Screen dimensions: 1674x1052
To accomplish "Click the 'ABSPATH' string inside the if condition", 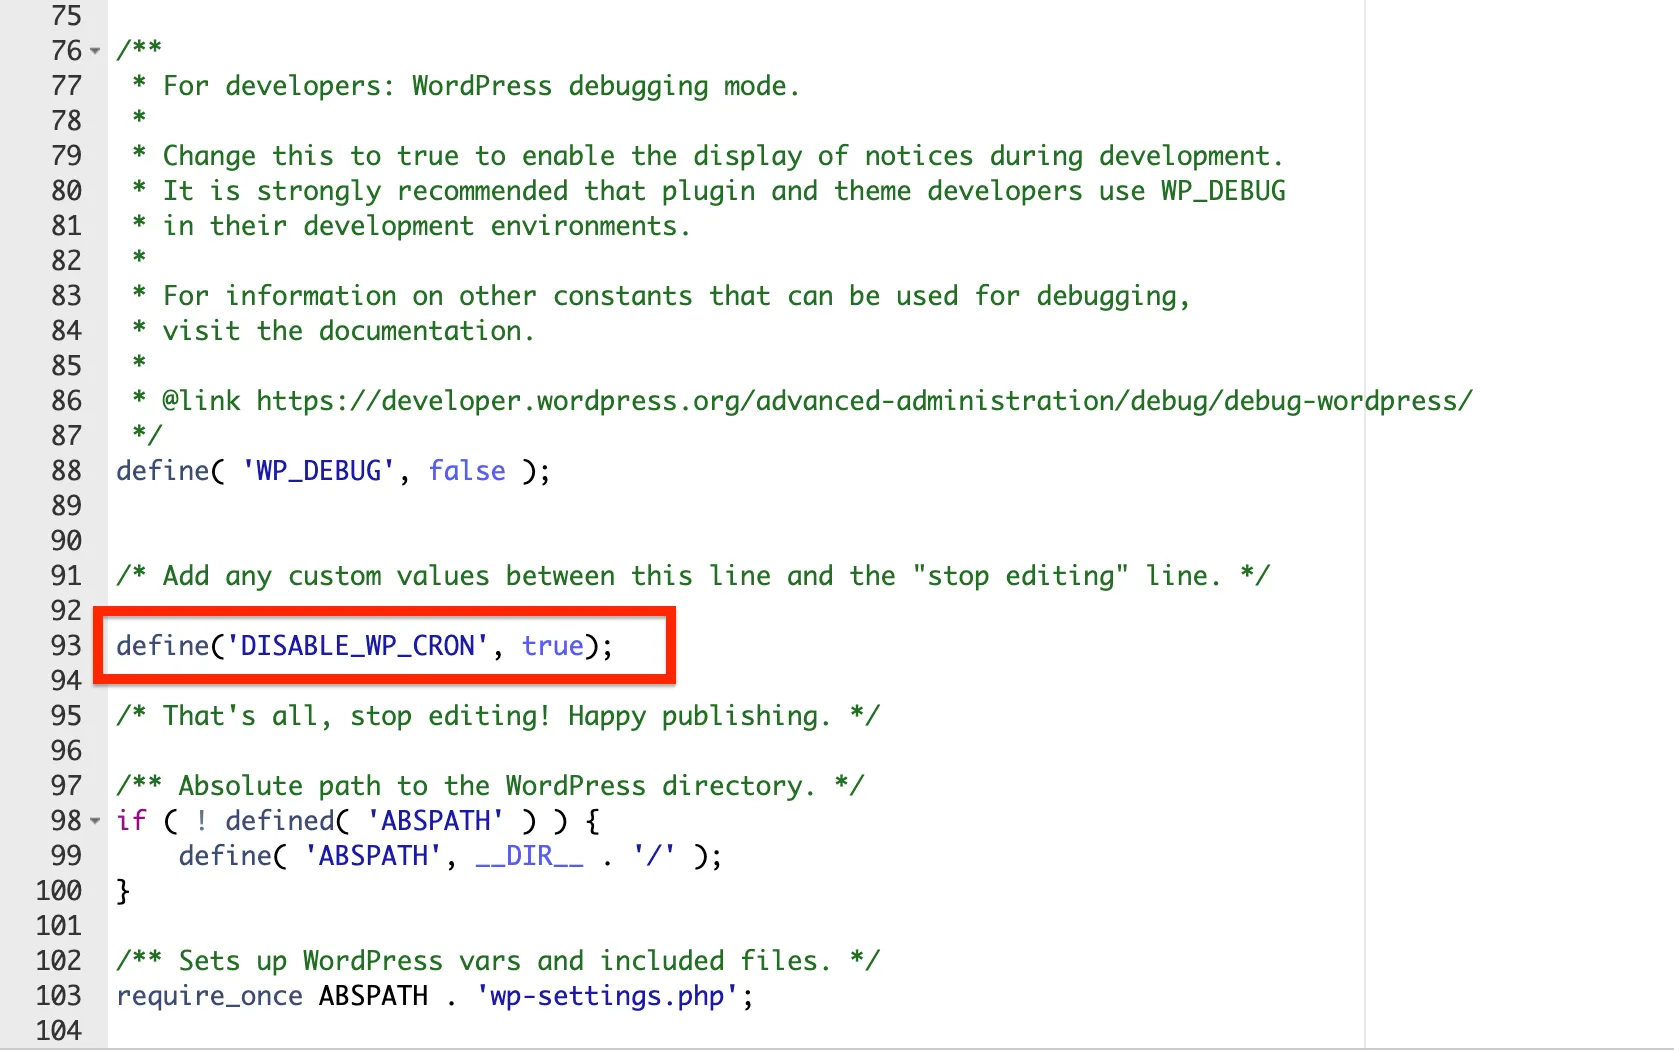I will click(435, 821).
